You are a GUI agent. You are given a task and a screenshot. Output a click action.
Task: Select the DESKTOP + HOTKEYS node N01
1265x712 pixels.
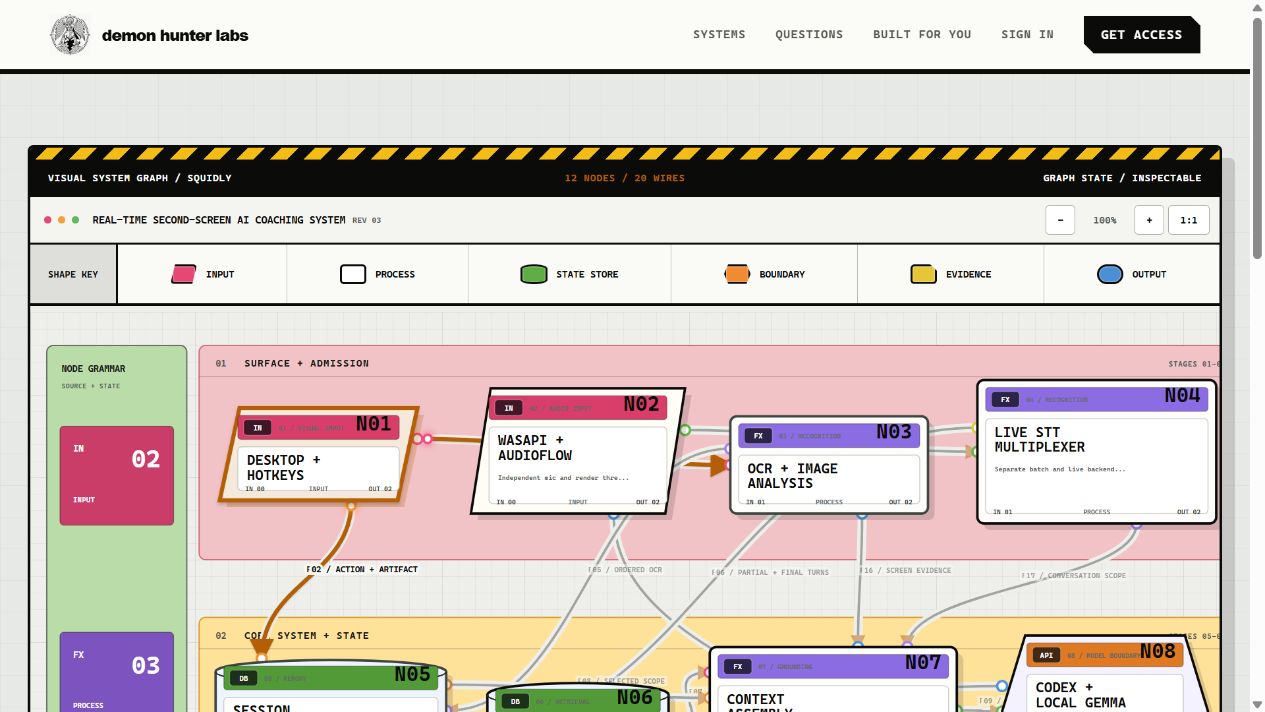[318, 454]
